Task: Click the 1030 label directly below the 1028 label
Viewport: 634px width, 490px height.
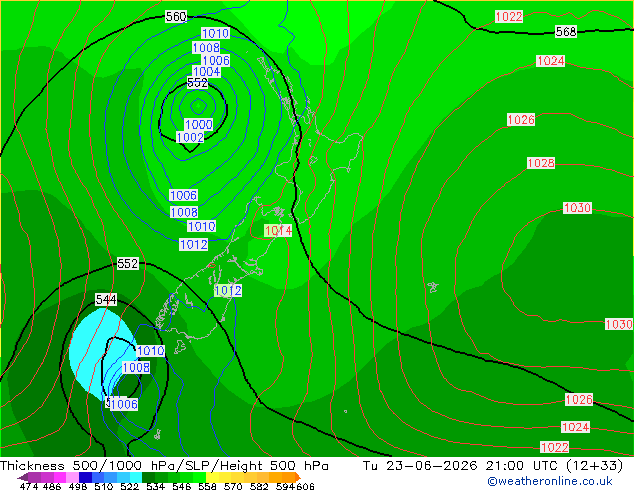Action: 577,208
